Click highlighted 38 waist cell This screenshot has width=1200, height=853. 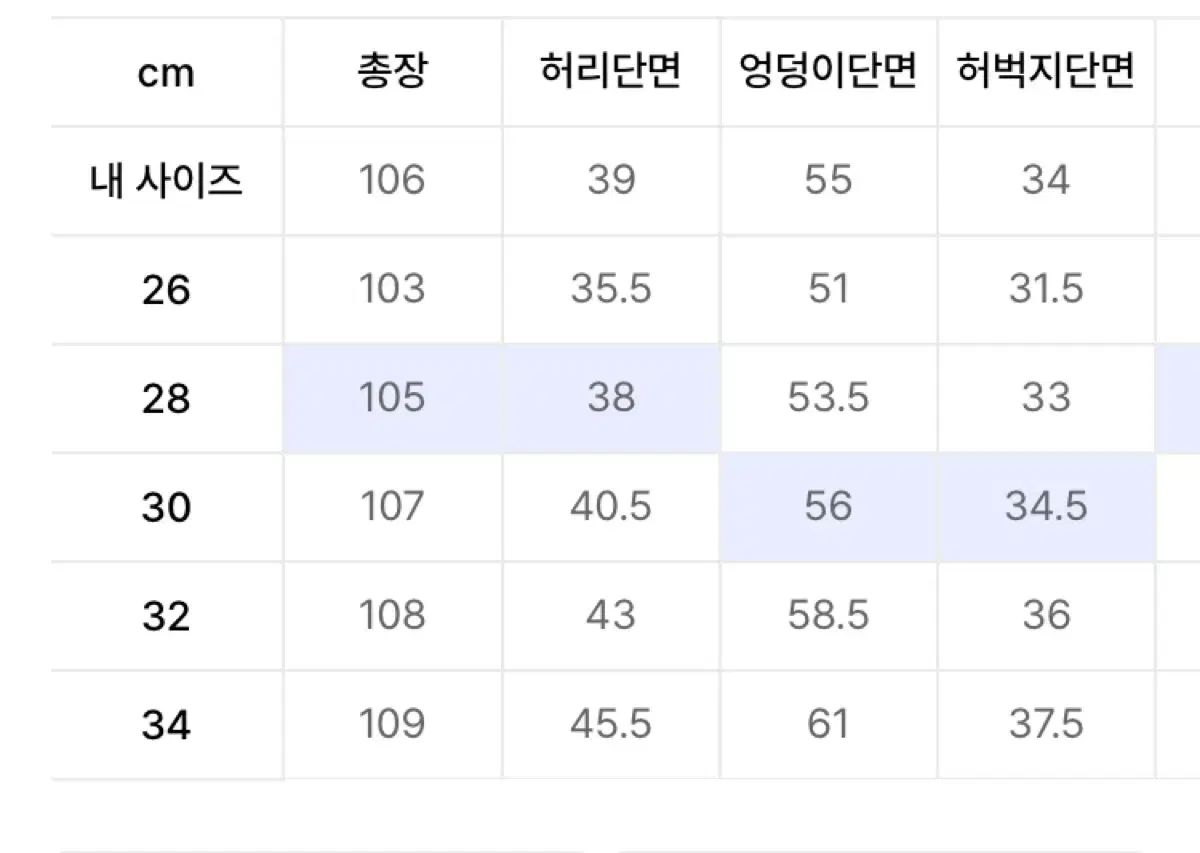[611, 398]
